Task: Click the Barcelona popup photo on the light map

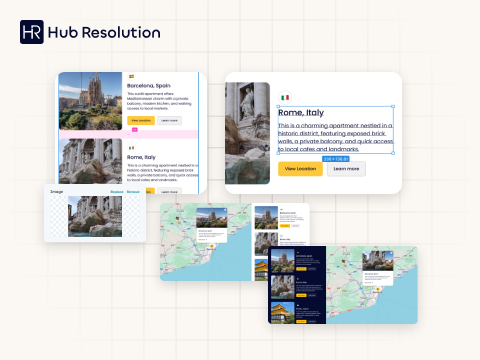Action: (x=212, y=218)
